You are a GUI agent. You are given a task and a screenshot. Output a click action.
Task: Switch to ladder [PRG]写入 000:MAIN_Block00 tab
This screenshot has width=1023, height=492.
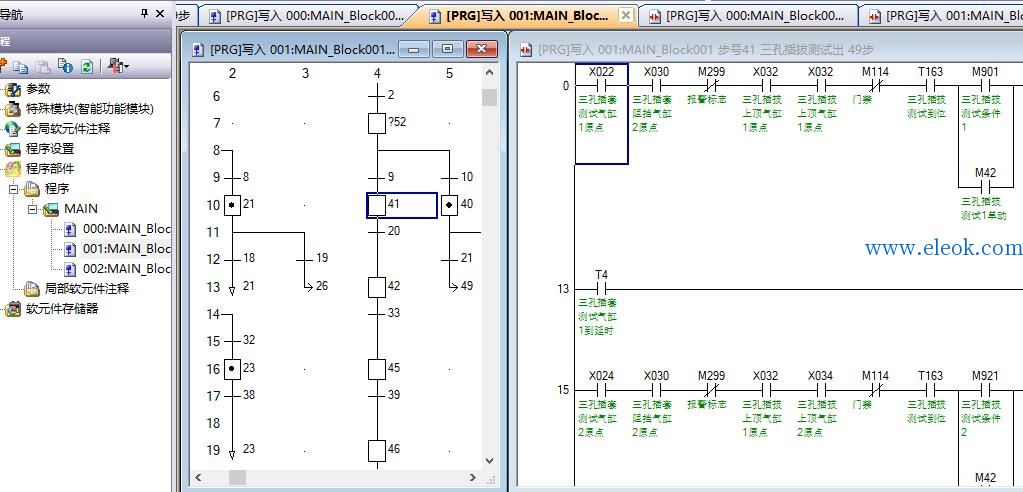click(747, 16)
